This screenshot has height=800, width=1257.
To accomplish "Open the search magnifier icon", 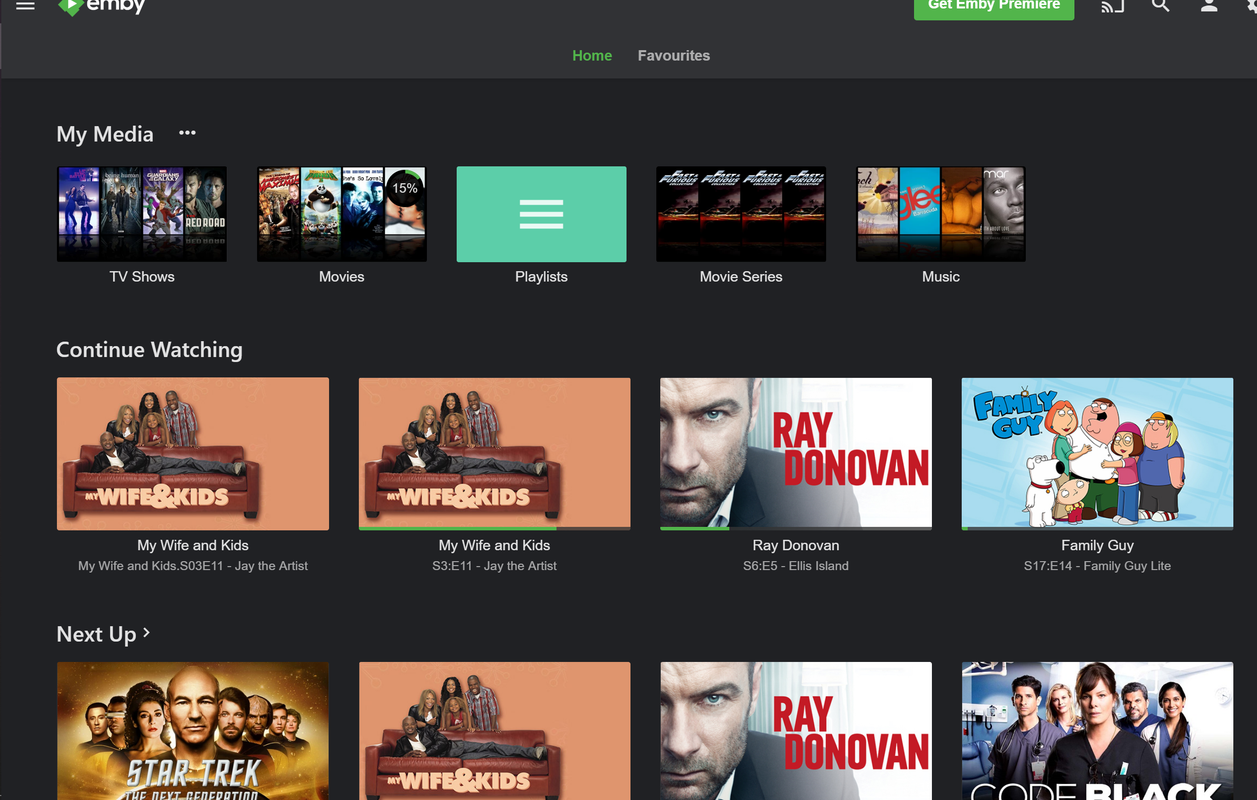I will tap(1160, 6).
